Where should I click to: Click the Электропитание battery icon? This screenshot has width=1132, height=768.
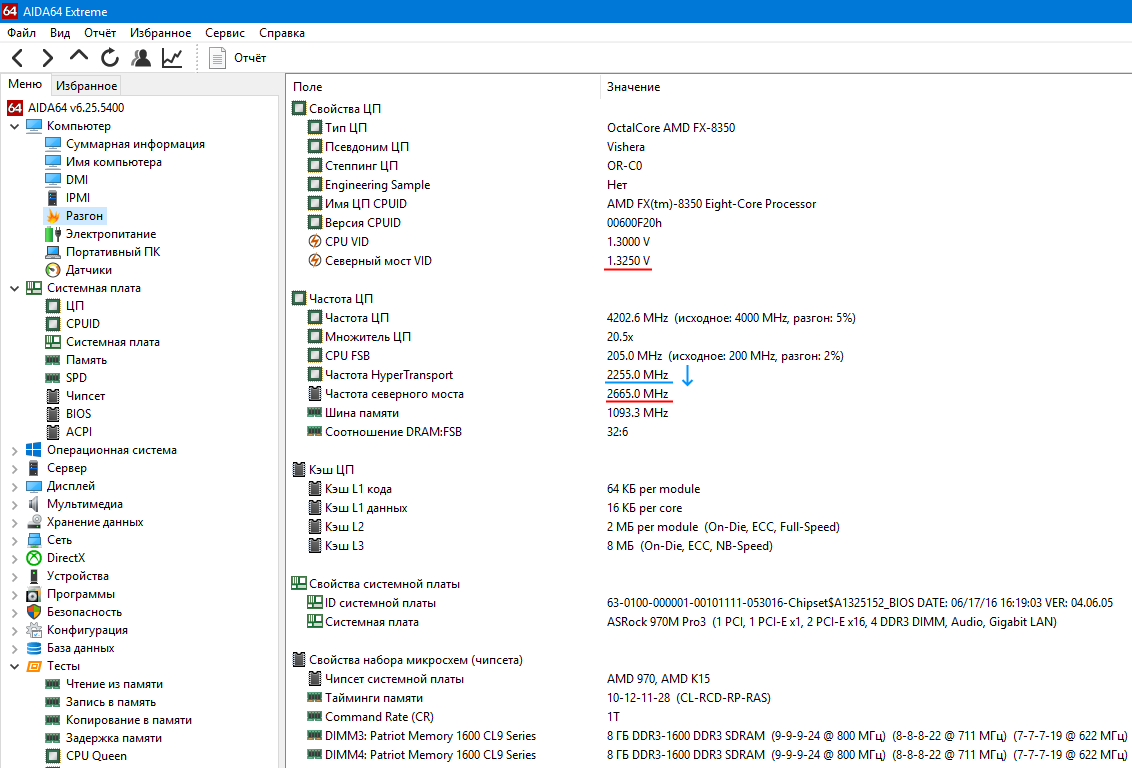pyautogui.click(x=53, y=234)
